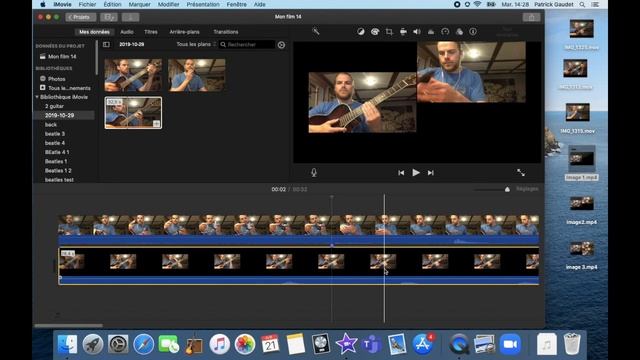This screenshot has height=360, width=640.
Task: Open the Présentation menu
Action: click(x=203, y=4)
